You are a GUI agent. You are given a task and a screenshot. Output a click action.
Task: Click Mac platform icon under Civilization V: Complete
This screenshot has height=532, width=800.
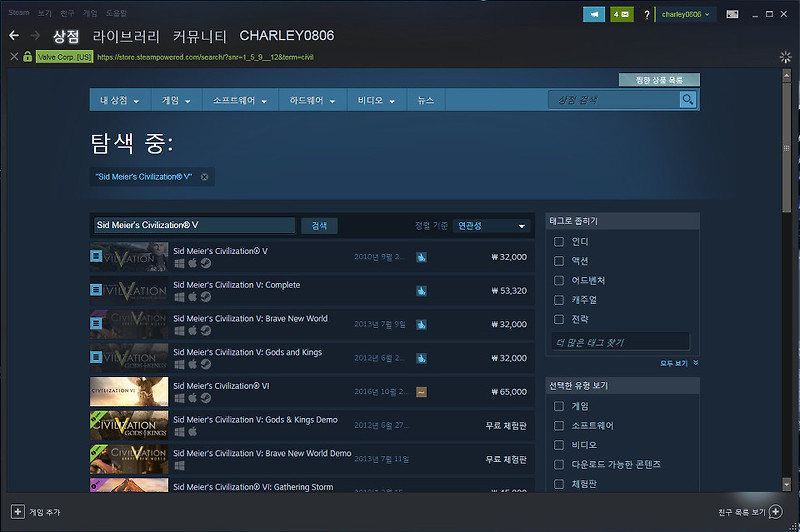pyautogui.click(x=192, y=297)
